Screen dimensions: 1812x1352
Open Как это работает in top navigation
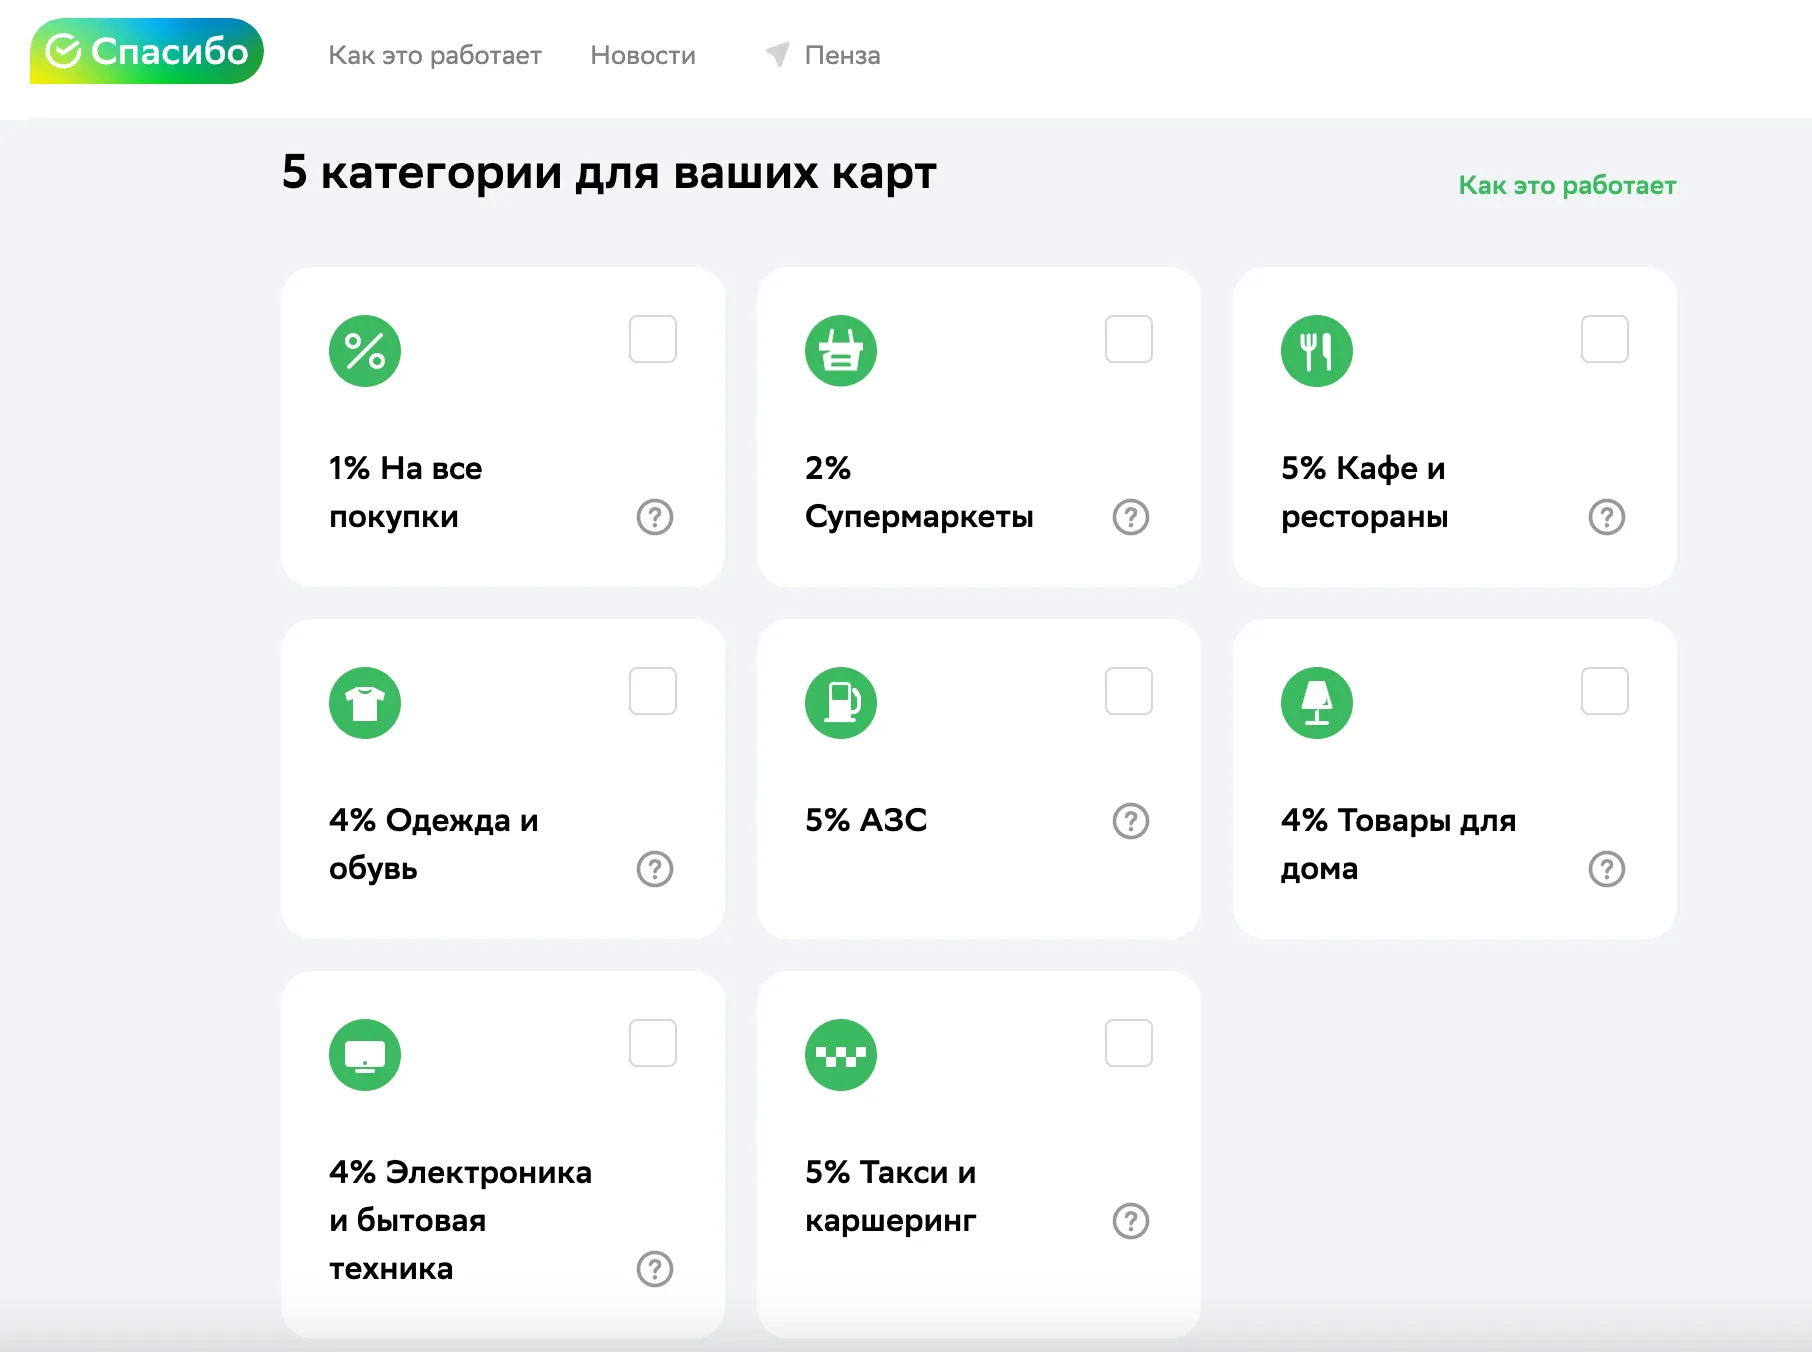coord(435,55)
